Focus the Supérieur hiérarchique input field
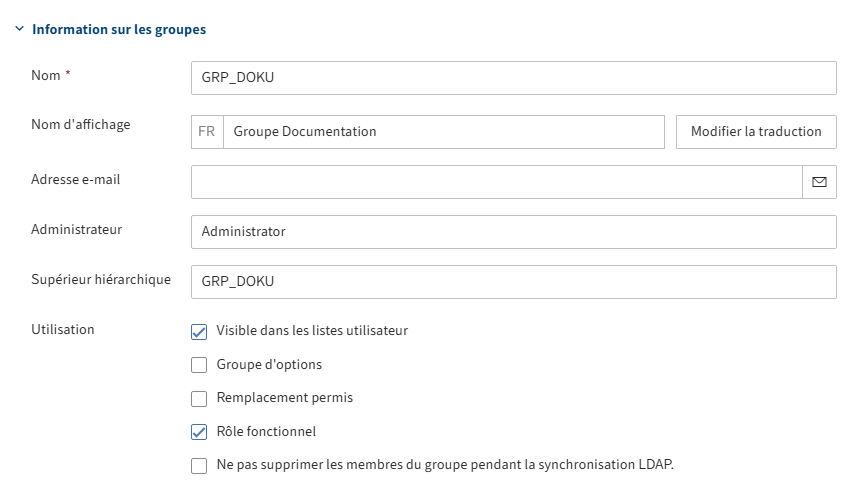The height and width of the screenshot is (501, 854). pos(513,282)
